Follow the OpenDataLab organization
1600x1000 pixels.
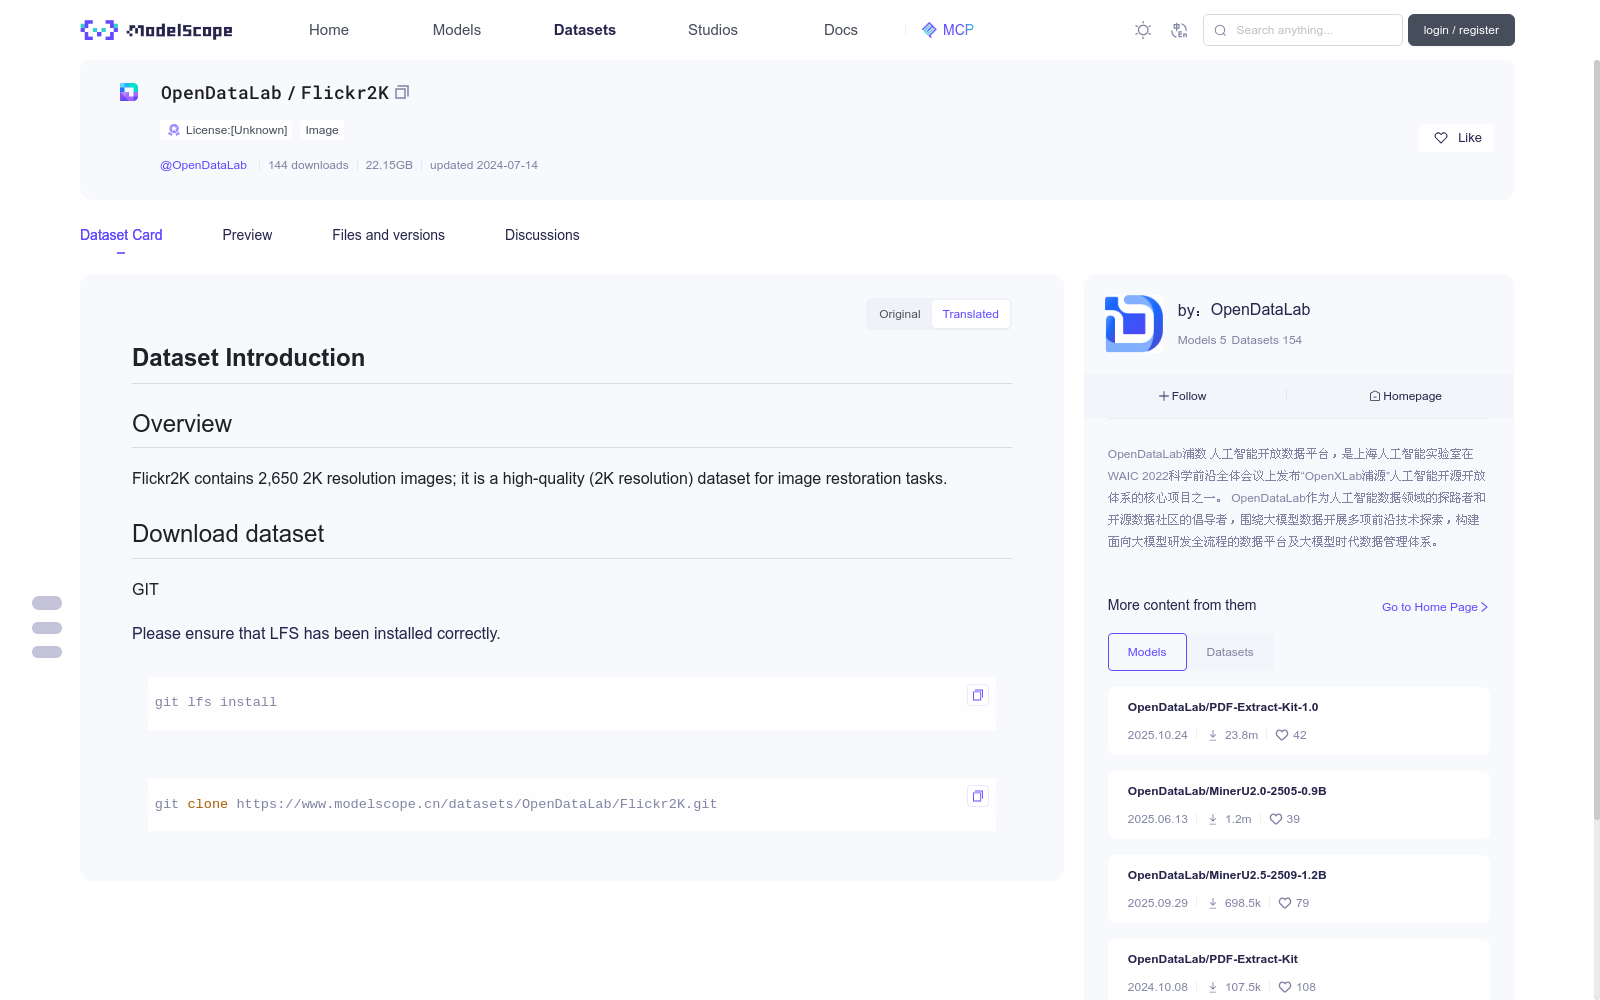pos(1183,396)
